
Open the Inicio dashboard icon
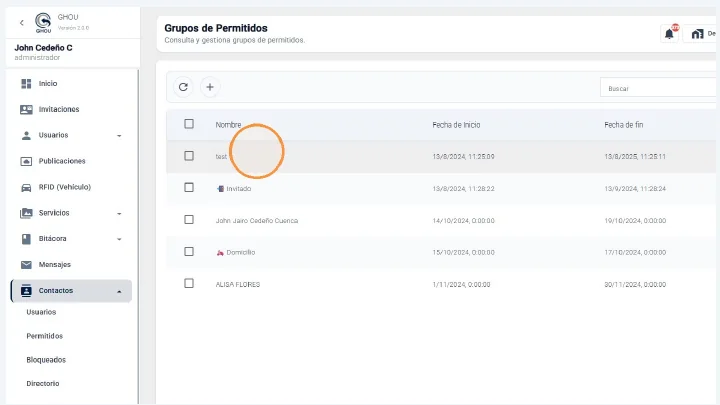[x=26, y=84]
